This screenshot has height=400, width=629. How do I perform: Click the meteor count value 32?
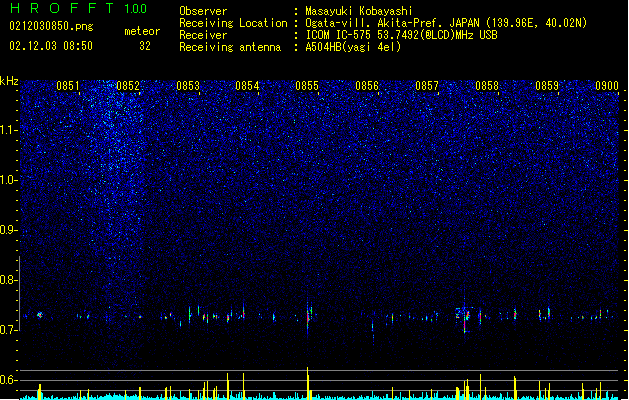145,46
